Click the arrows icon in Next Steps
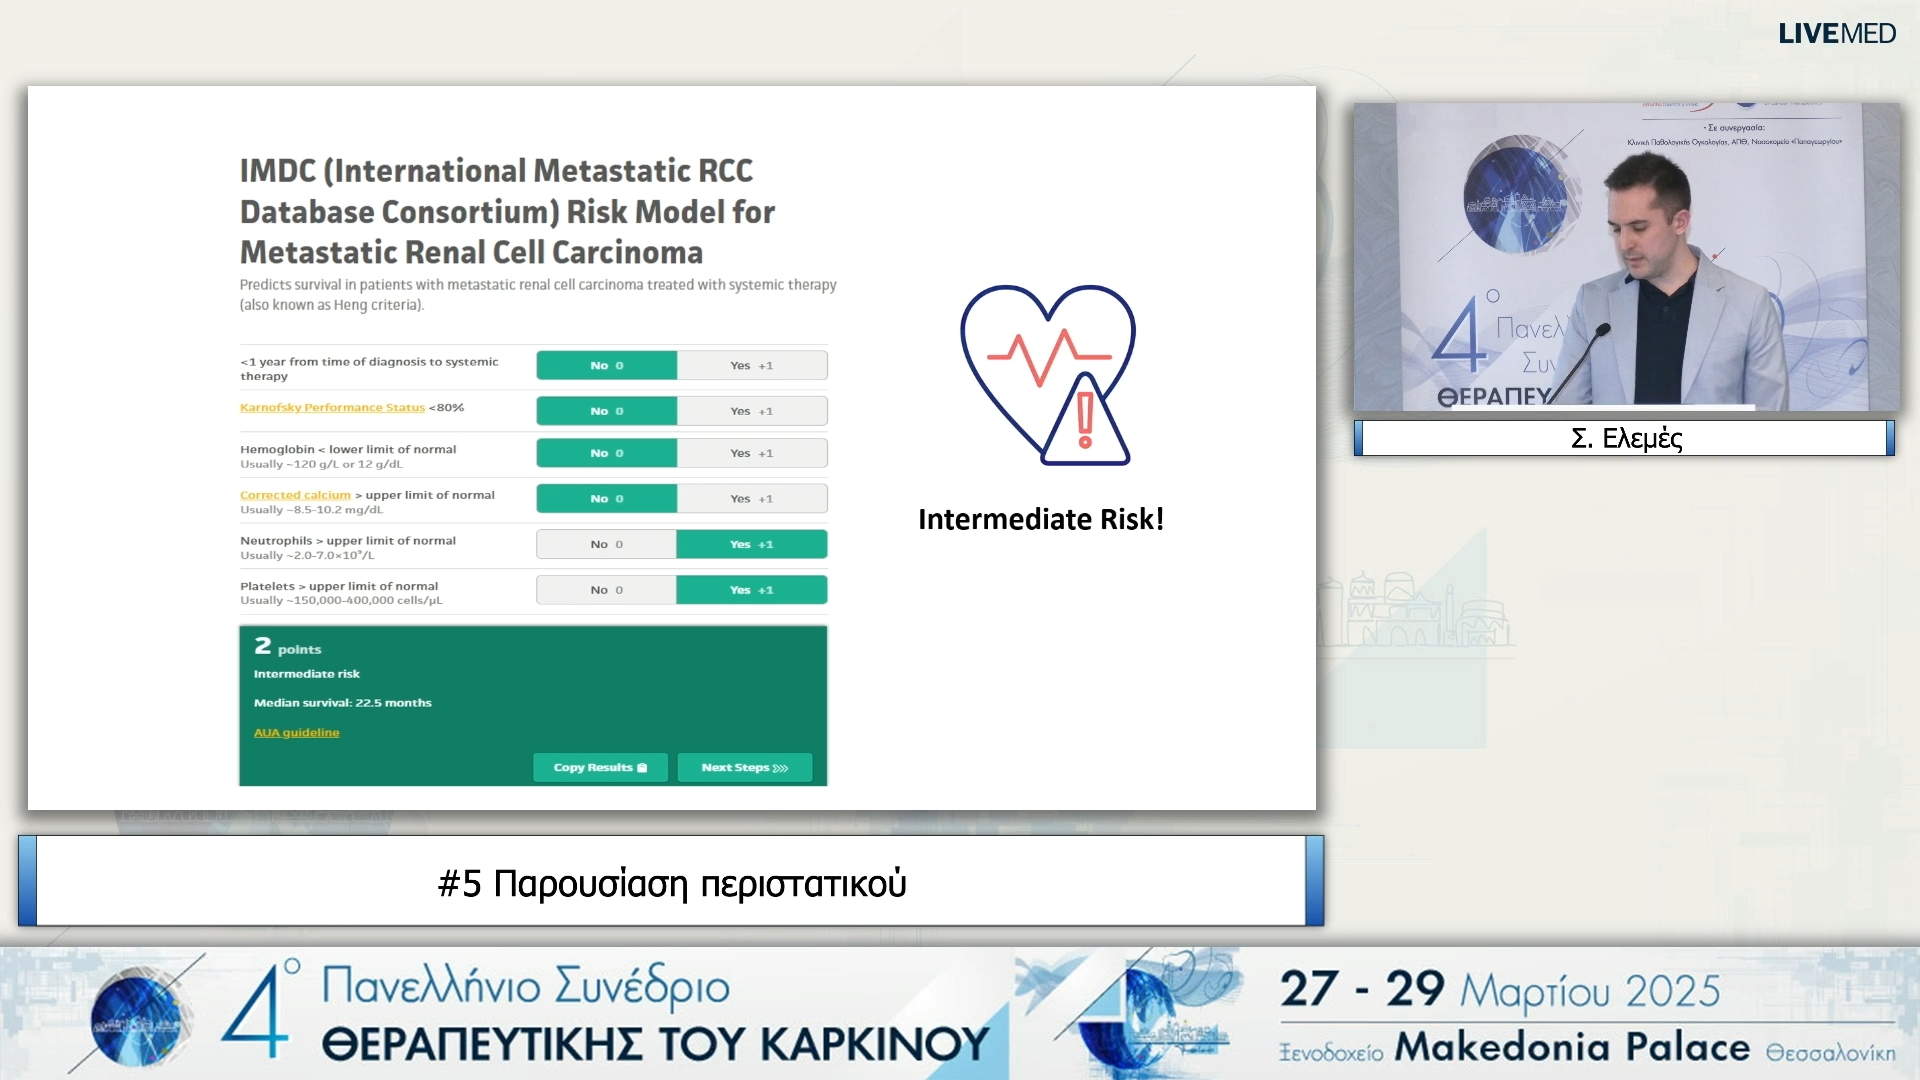 [x=781, y=768]
